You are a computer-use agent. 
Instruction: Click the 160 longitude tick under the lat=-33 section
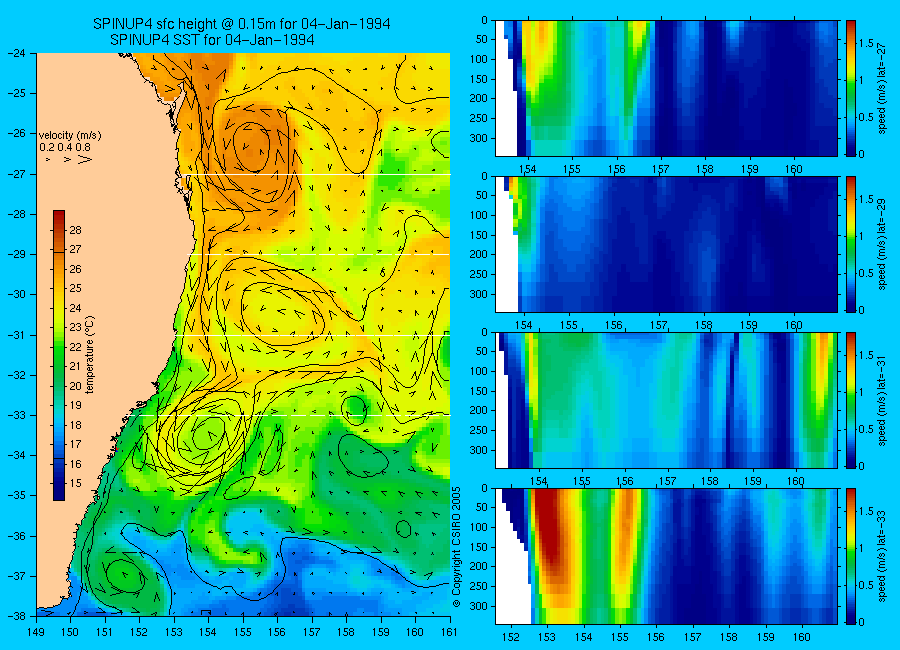pyautogui.click(x=802, y=637)
